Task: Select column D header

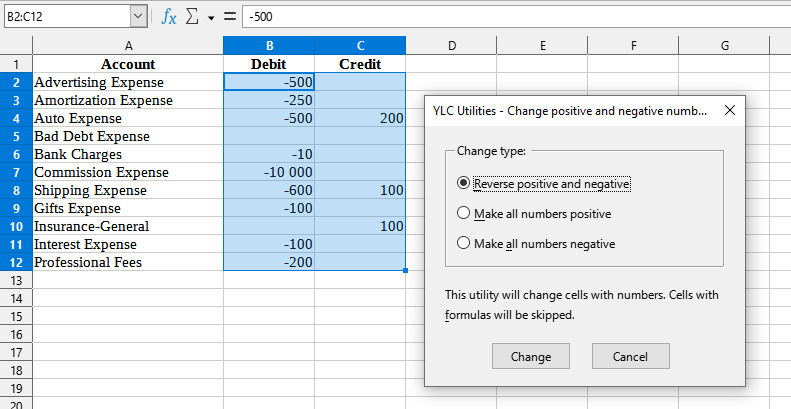Action: tap(451, 45)
